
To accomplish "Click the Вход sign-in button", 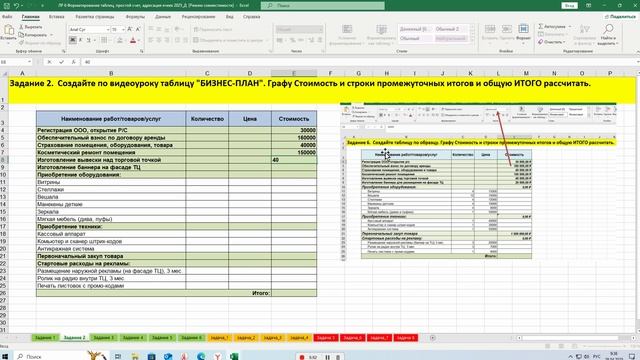I will pos(569,5).
